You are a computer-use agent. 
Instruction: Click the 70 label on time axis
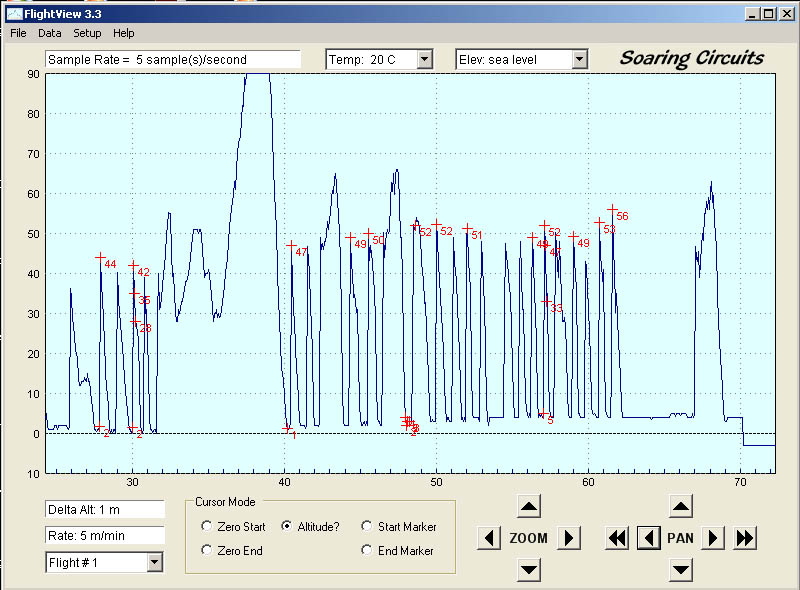(740, 482)
